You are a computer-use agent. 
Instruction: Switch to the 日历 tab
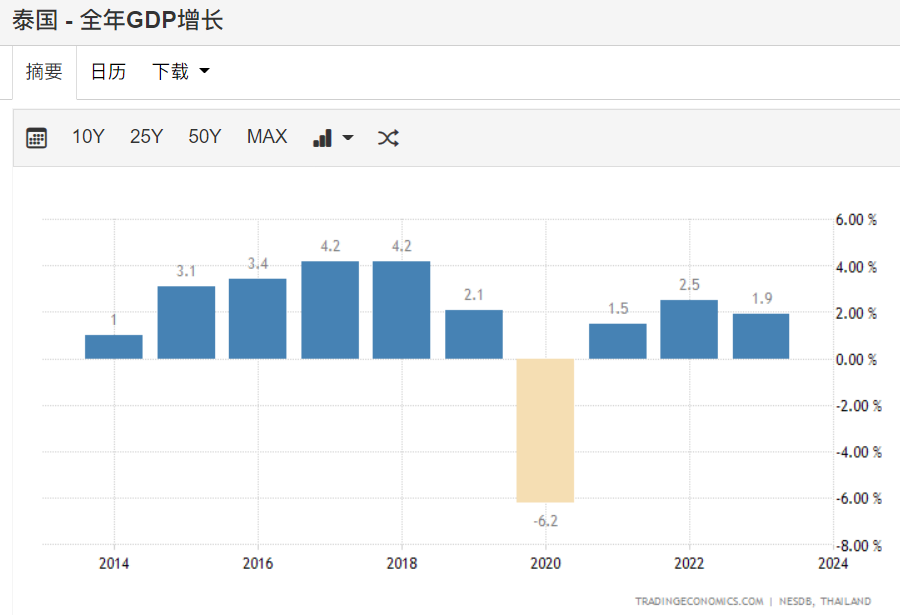tap(108, 72)
